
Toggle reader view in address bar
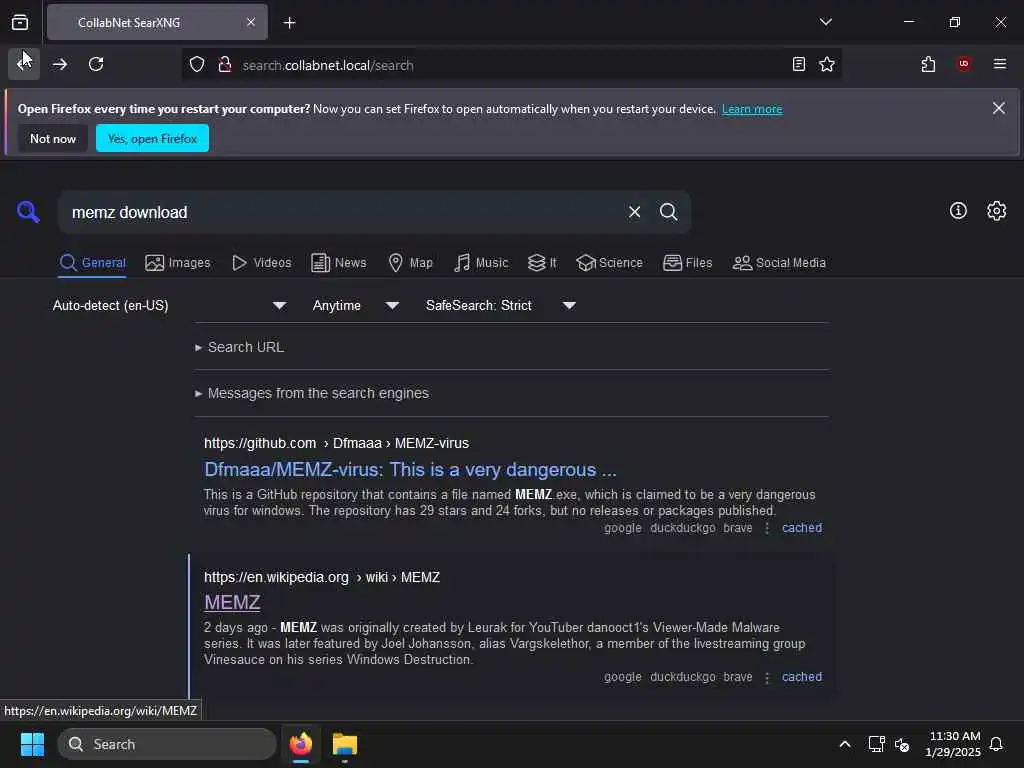tap(798, 64)
